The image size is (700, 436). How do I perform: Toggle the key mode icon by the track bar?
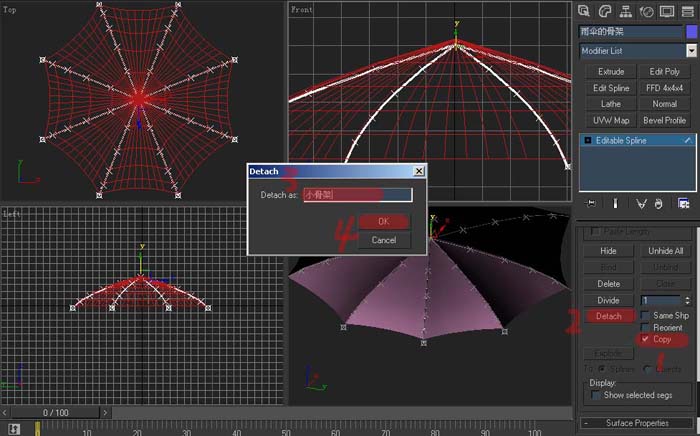click(x=14, y=429)
